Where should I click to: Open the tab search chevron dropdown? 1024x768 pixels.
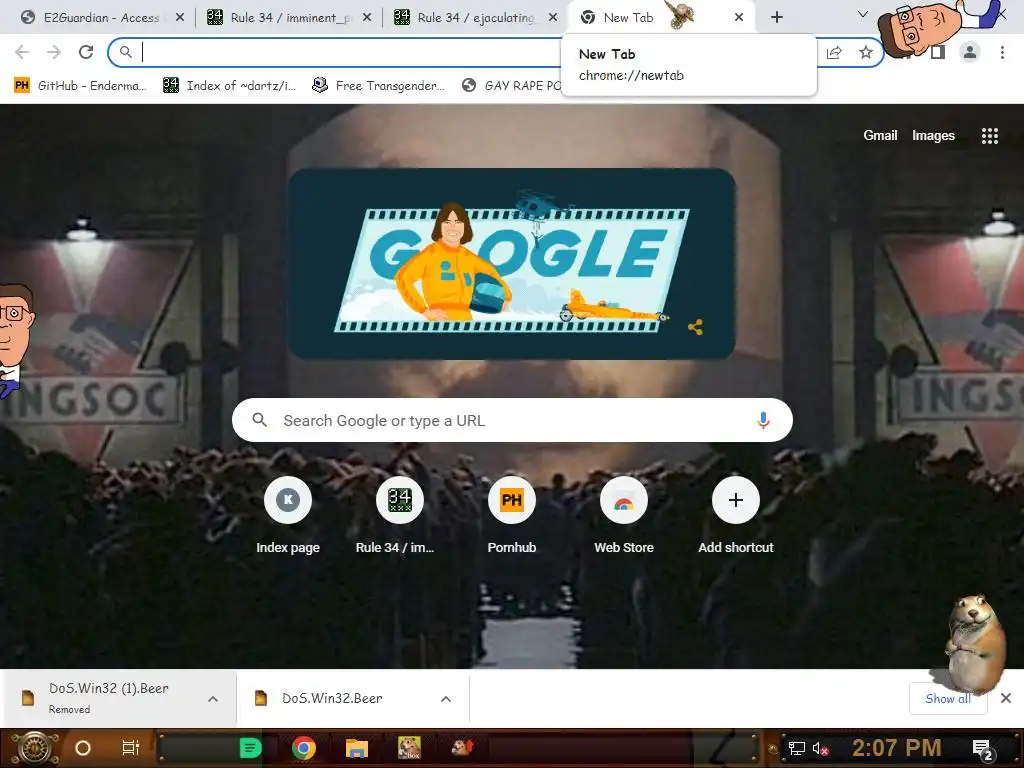point(863,14)
